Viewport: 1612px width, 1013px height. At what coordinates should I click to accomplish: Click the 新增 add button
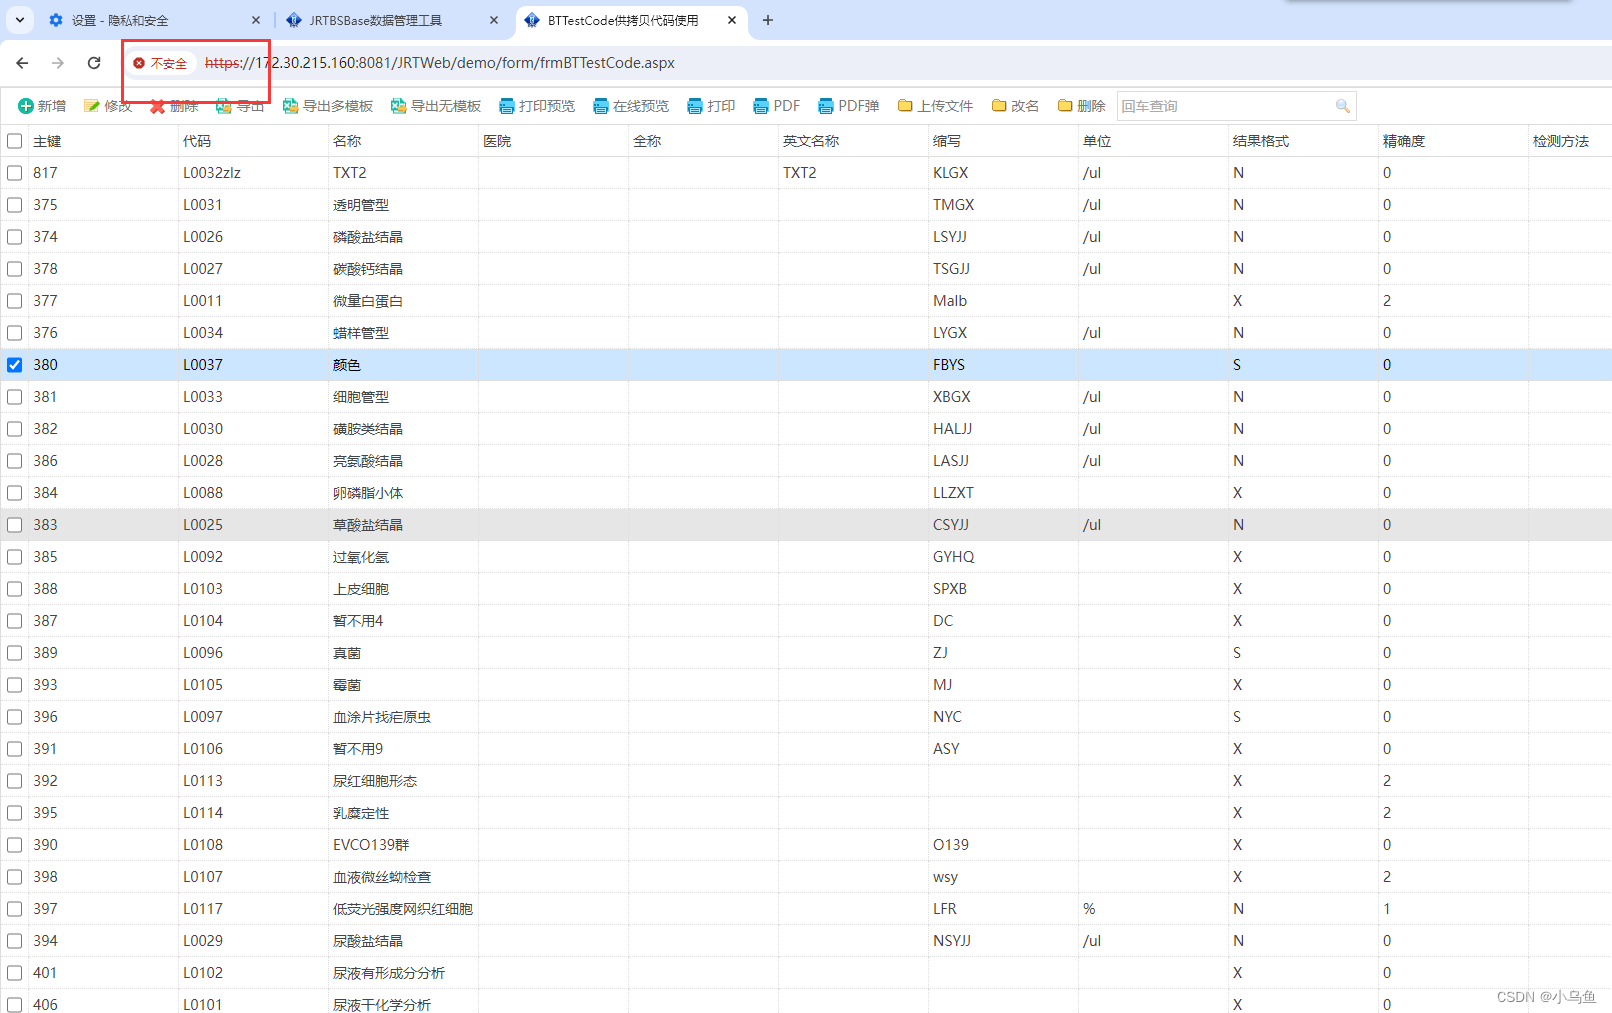point(42,106)
